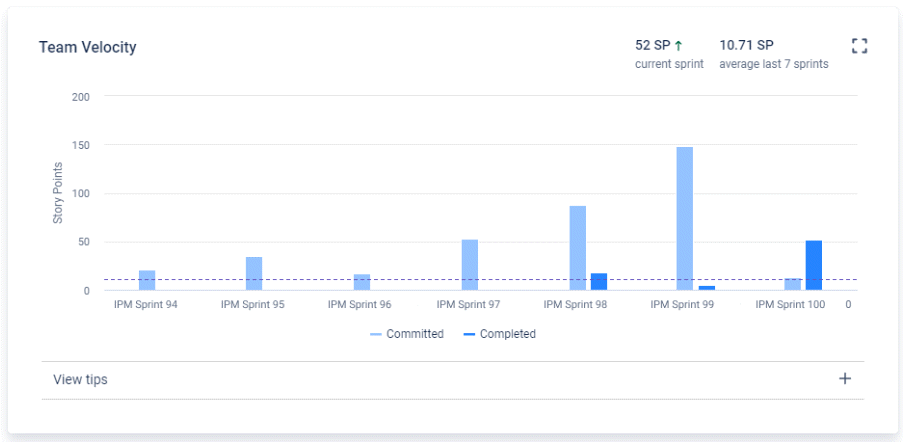Click the green up arrow next to 52 SP

tap(678, 45)
